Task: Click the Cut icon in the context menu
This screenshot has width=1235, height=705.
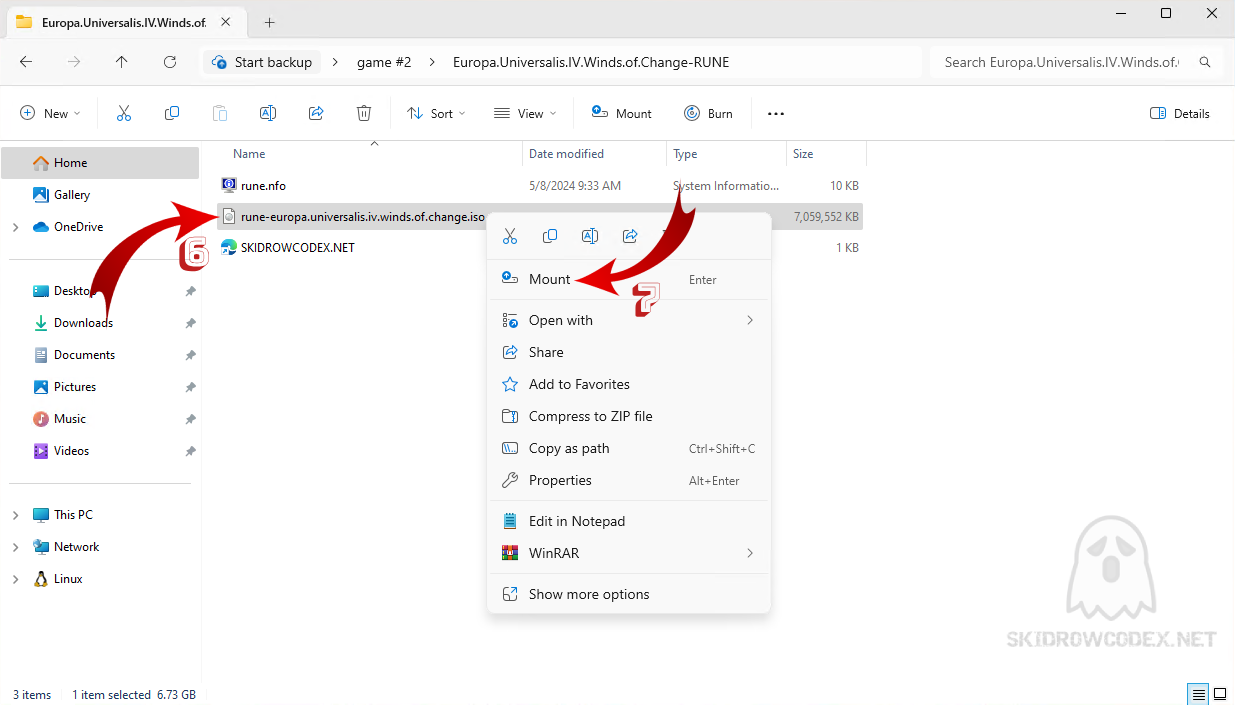Action: point(510,236)
